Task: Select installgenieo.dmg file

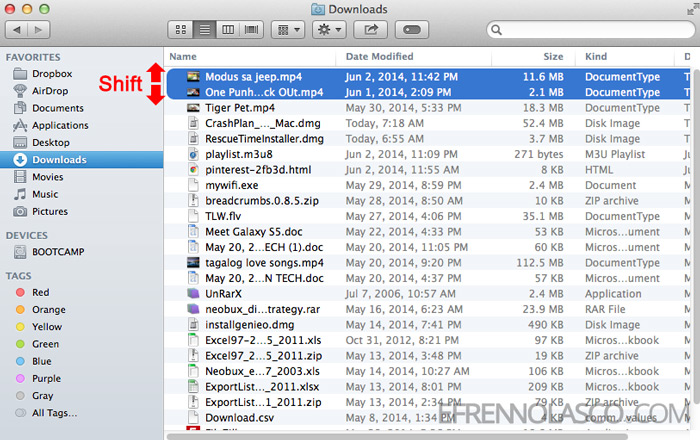Action: (x=250, y=325)
